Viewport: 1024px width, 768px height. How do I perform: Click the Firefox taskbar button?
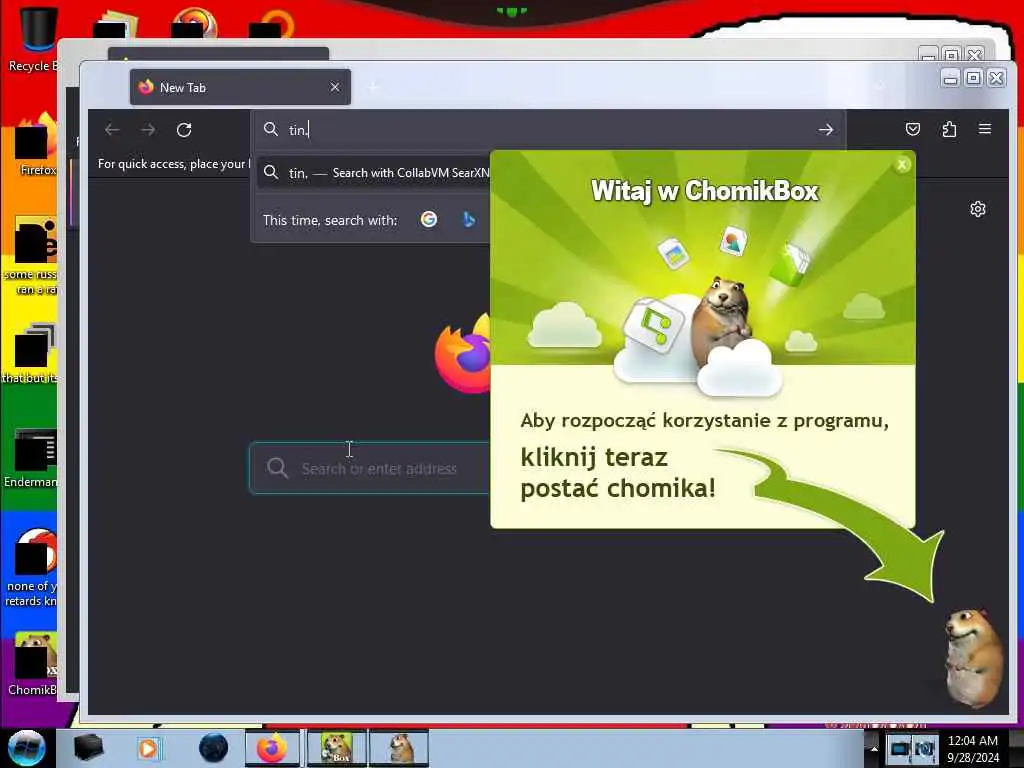pos(272,748)
